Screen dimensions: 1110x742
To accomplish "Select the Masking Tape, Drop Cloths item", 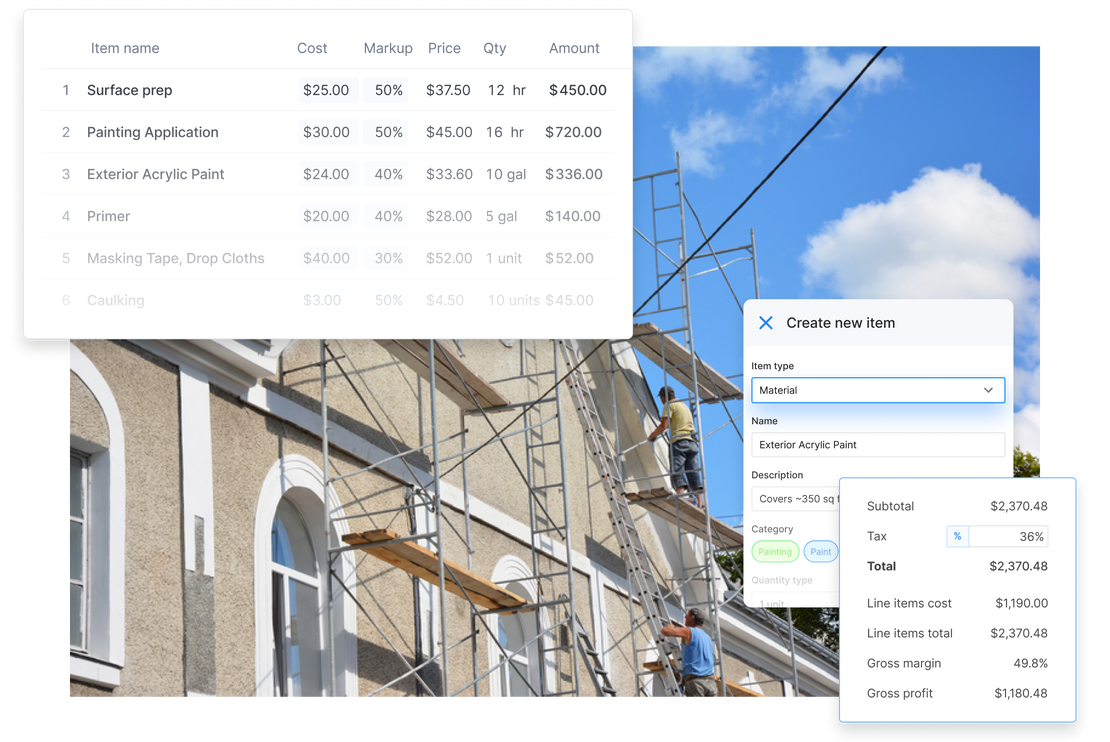I will pos(176,258).
